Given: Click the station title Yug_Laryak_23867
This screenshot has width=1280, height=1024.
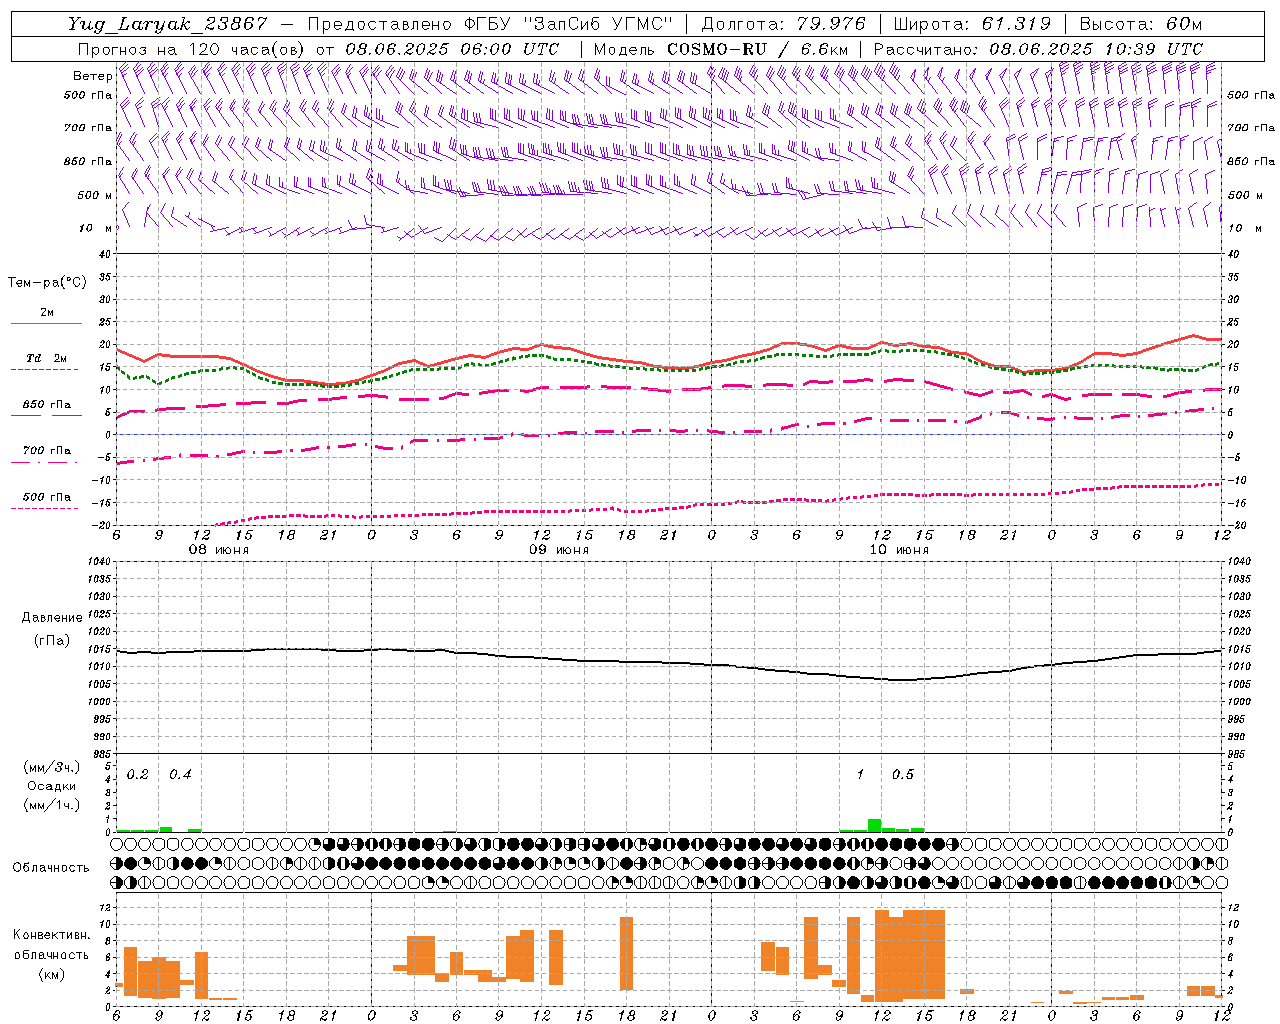Looking at the screenshot, I should [x=168, y=24].
